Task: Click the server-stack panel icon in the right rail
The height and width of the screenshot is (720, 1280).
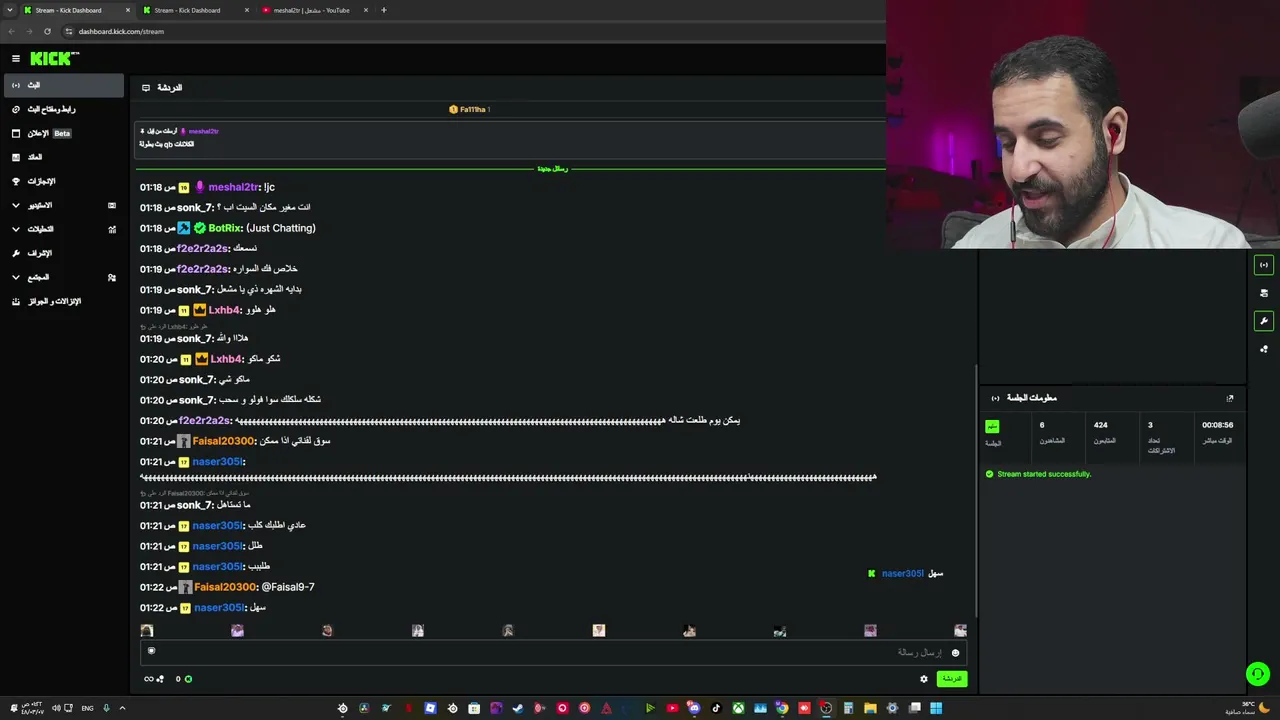Action: click(x=1264, y=293)
